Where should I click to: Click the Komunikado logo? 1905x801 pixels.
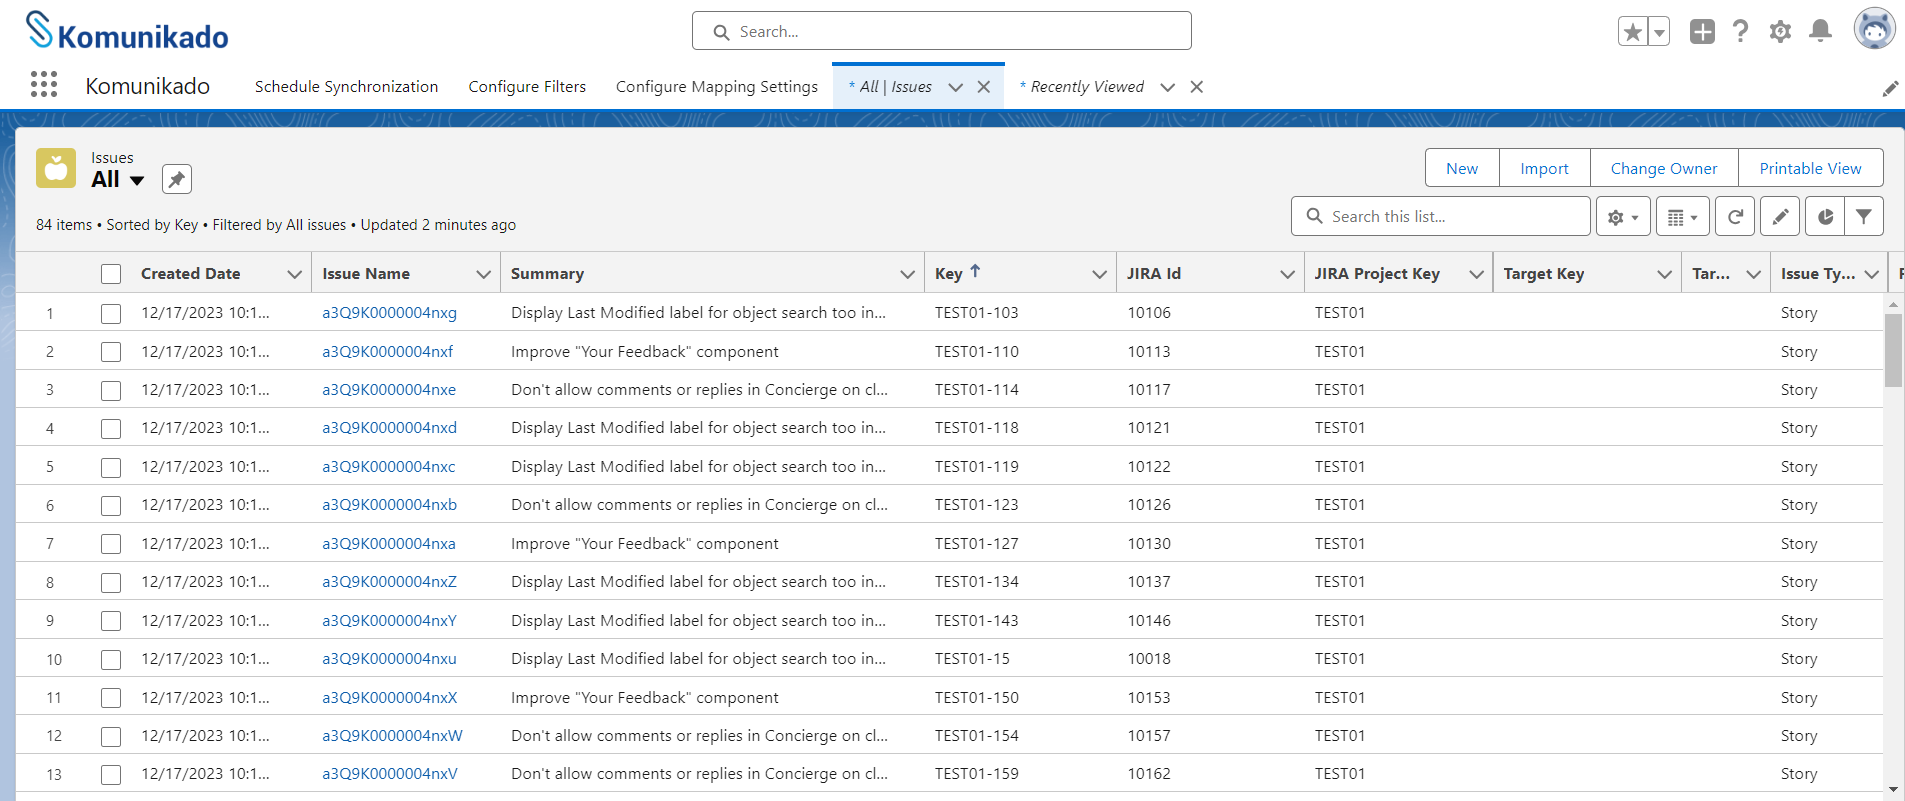(x=127, y=31)
